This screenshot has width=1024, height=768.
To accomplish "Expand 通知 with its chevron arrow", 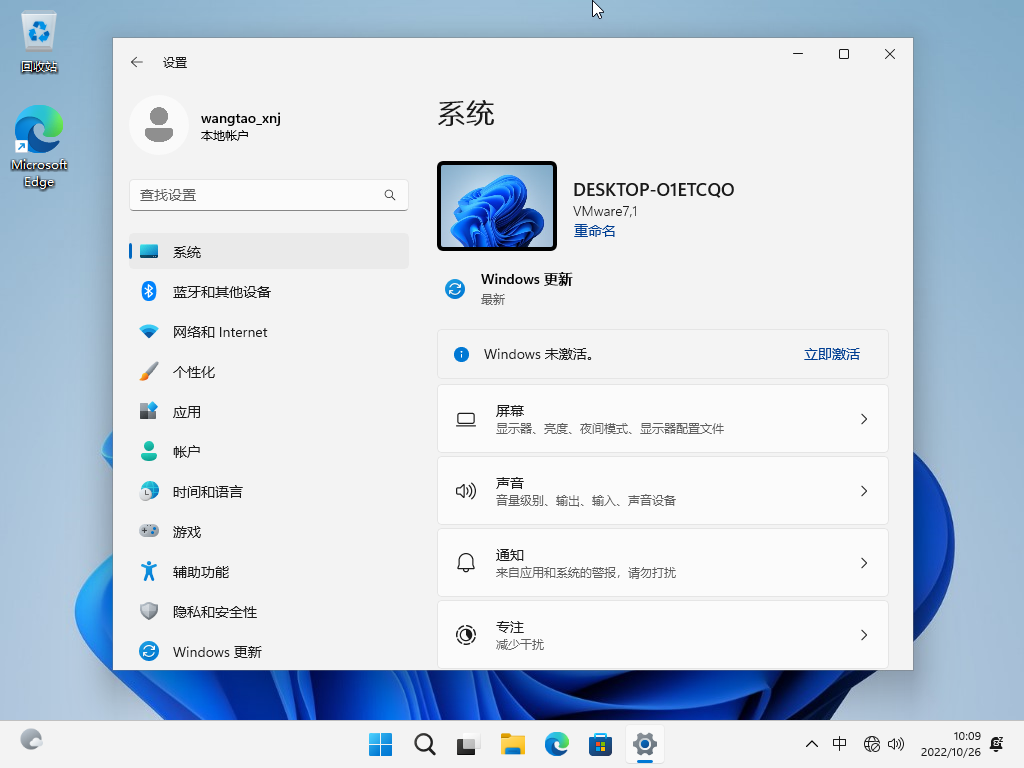I will point(863,562).
